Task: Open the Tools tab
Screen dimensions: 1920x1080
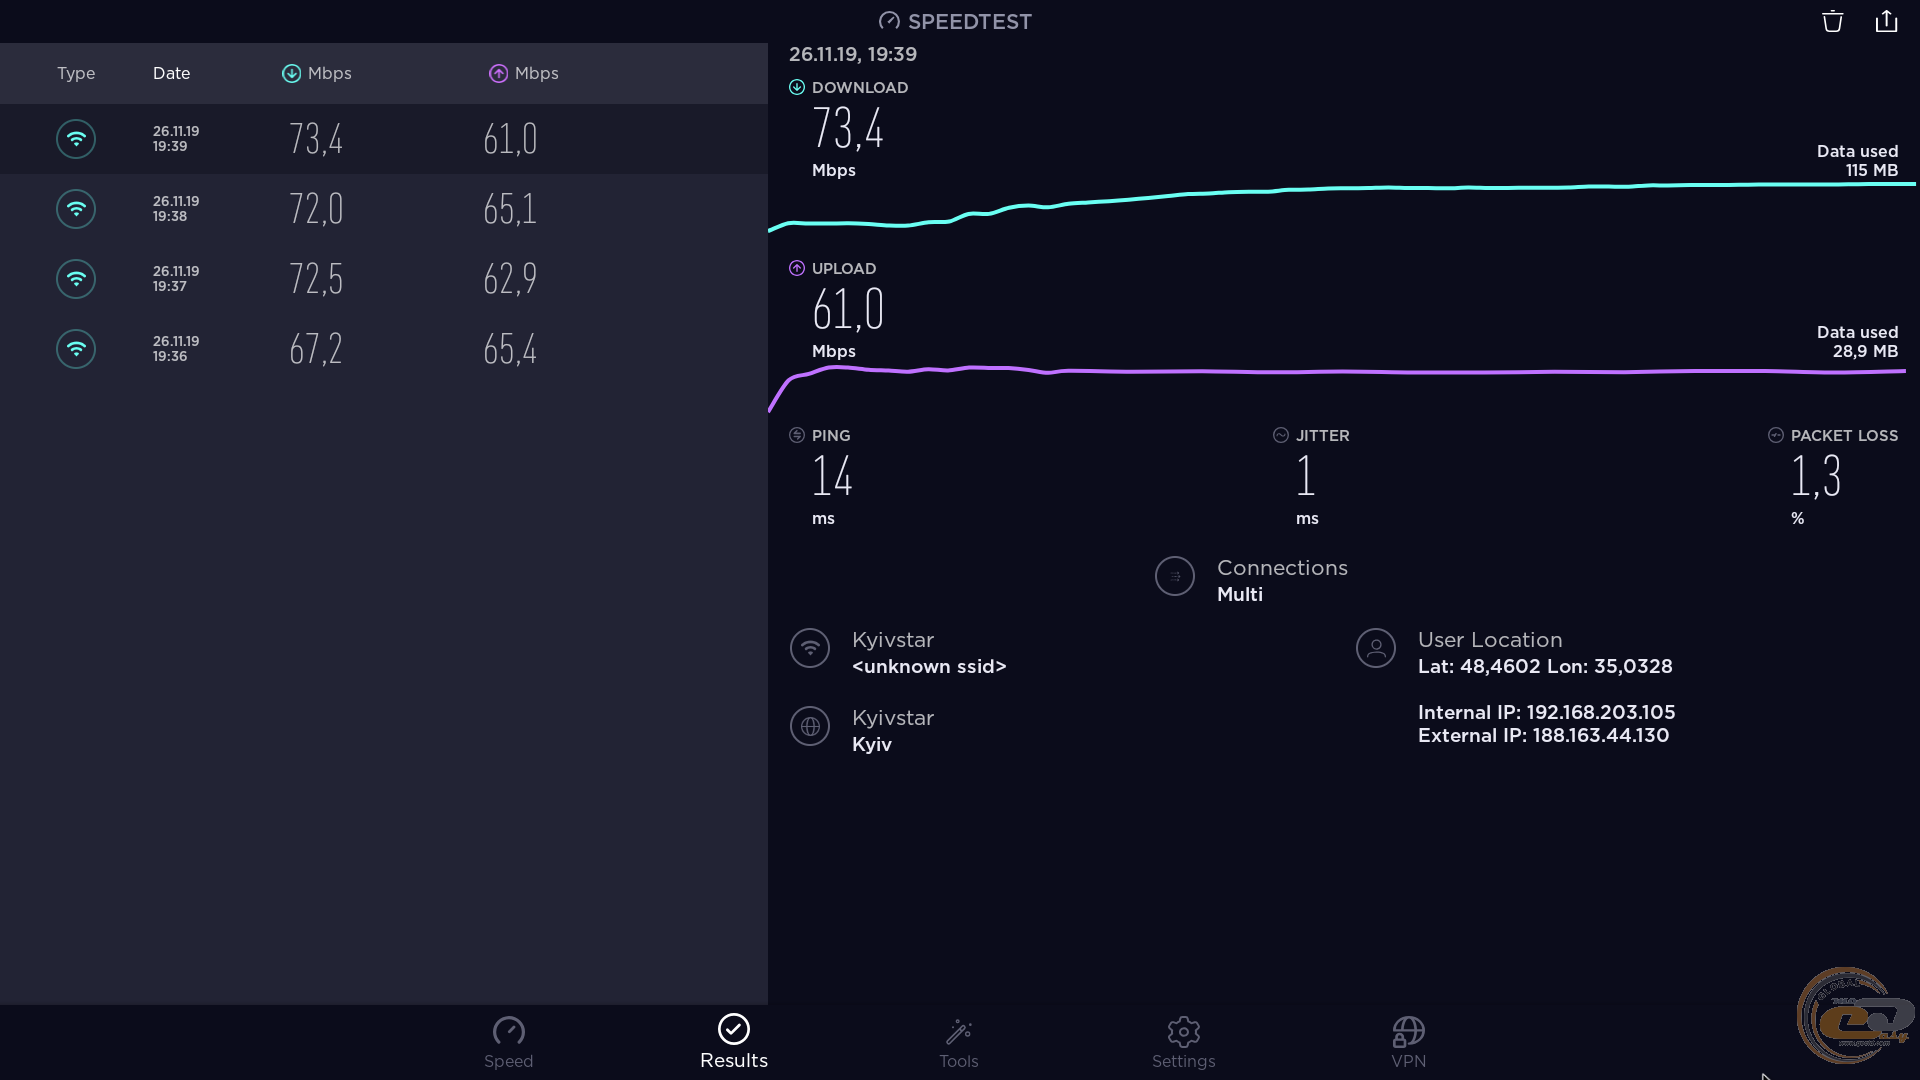Action: tap(958, 1042)
